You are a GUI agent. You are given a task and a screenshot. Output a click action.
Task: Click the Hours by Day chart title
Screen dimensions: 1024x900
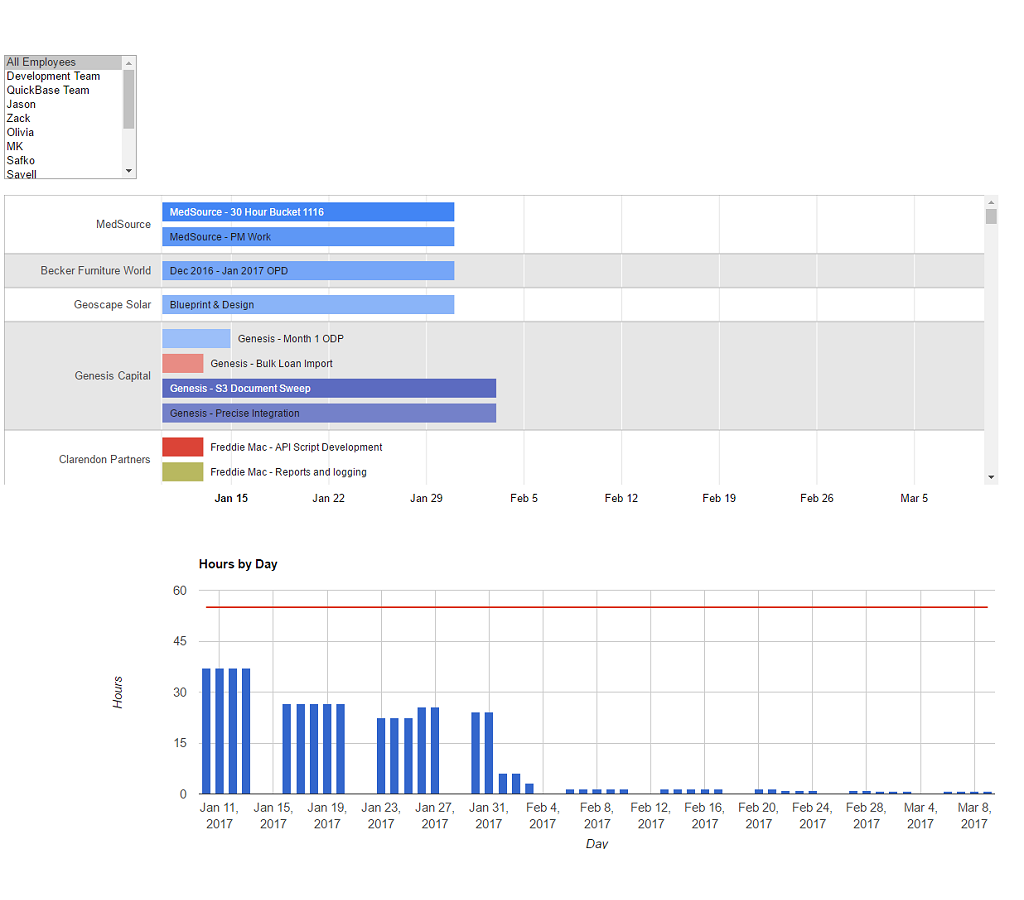point(238,564)
